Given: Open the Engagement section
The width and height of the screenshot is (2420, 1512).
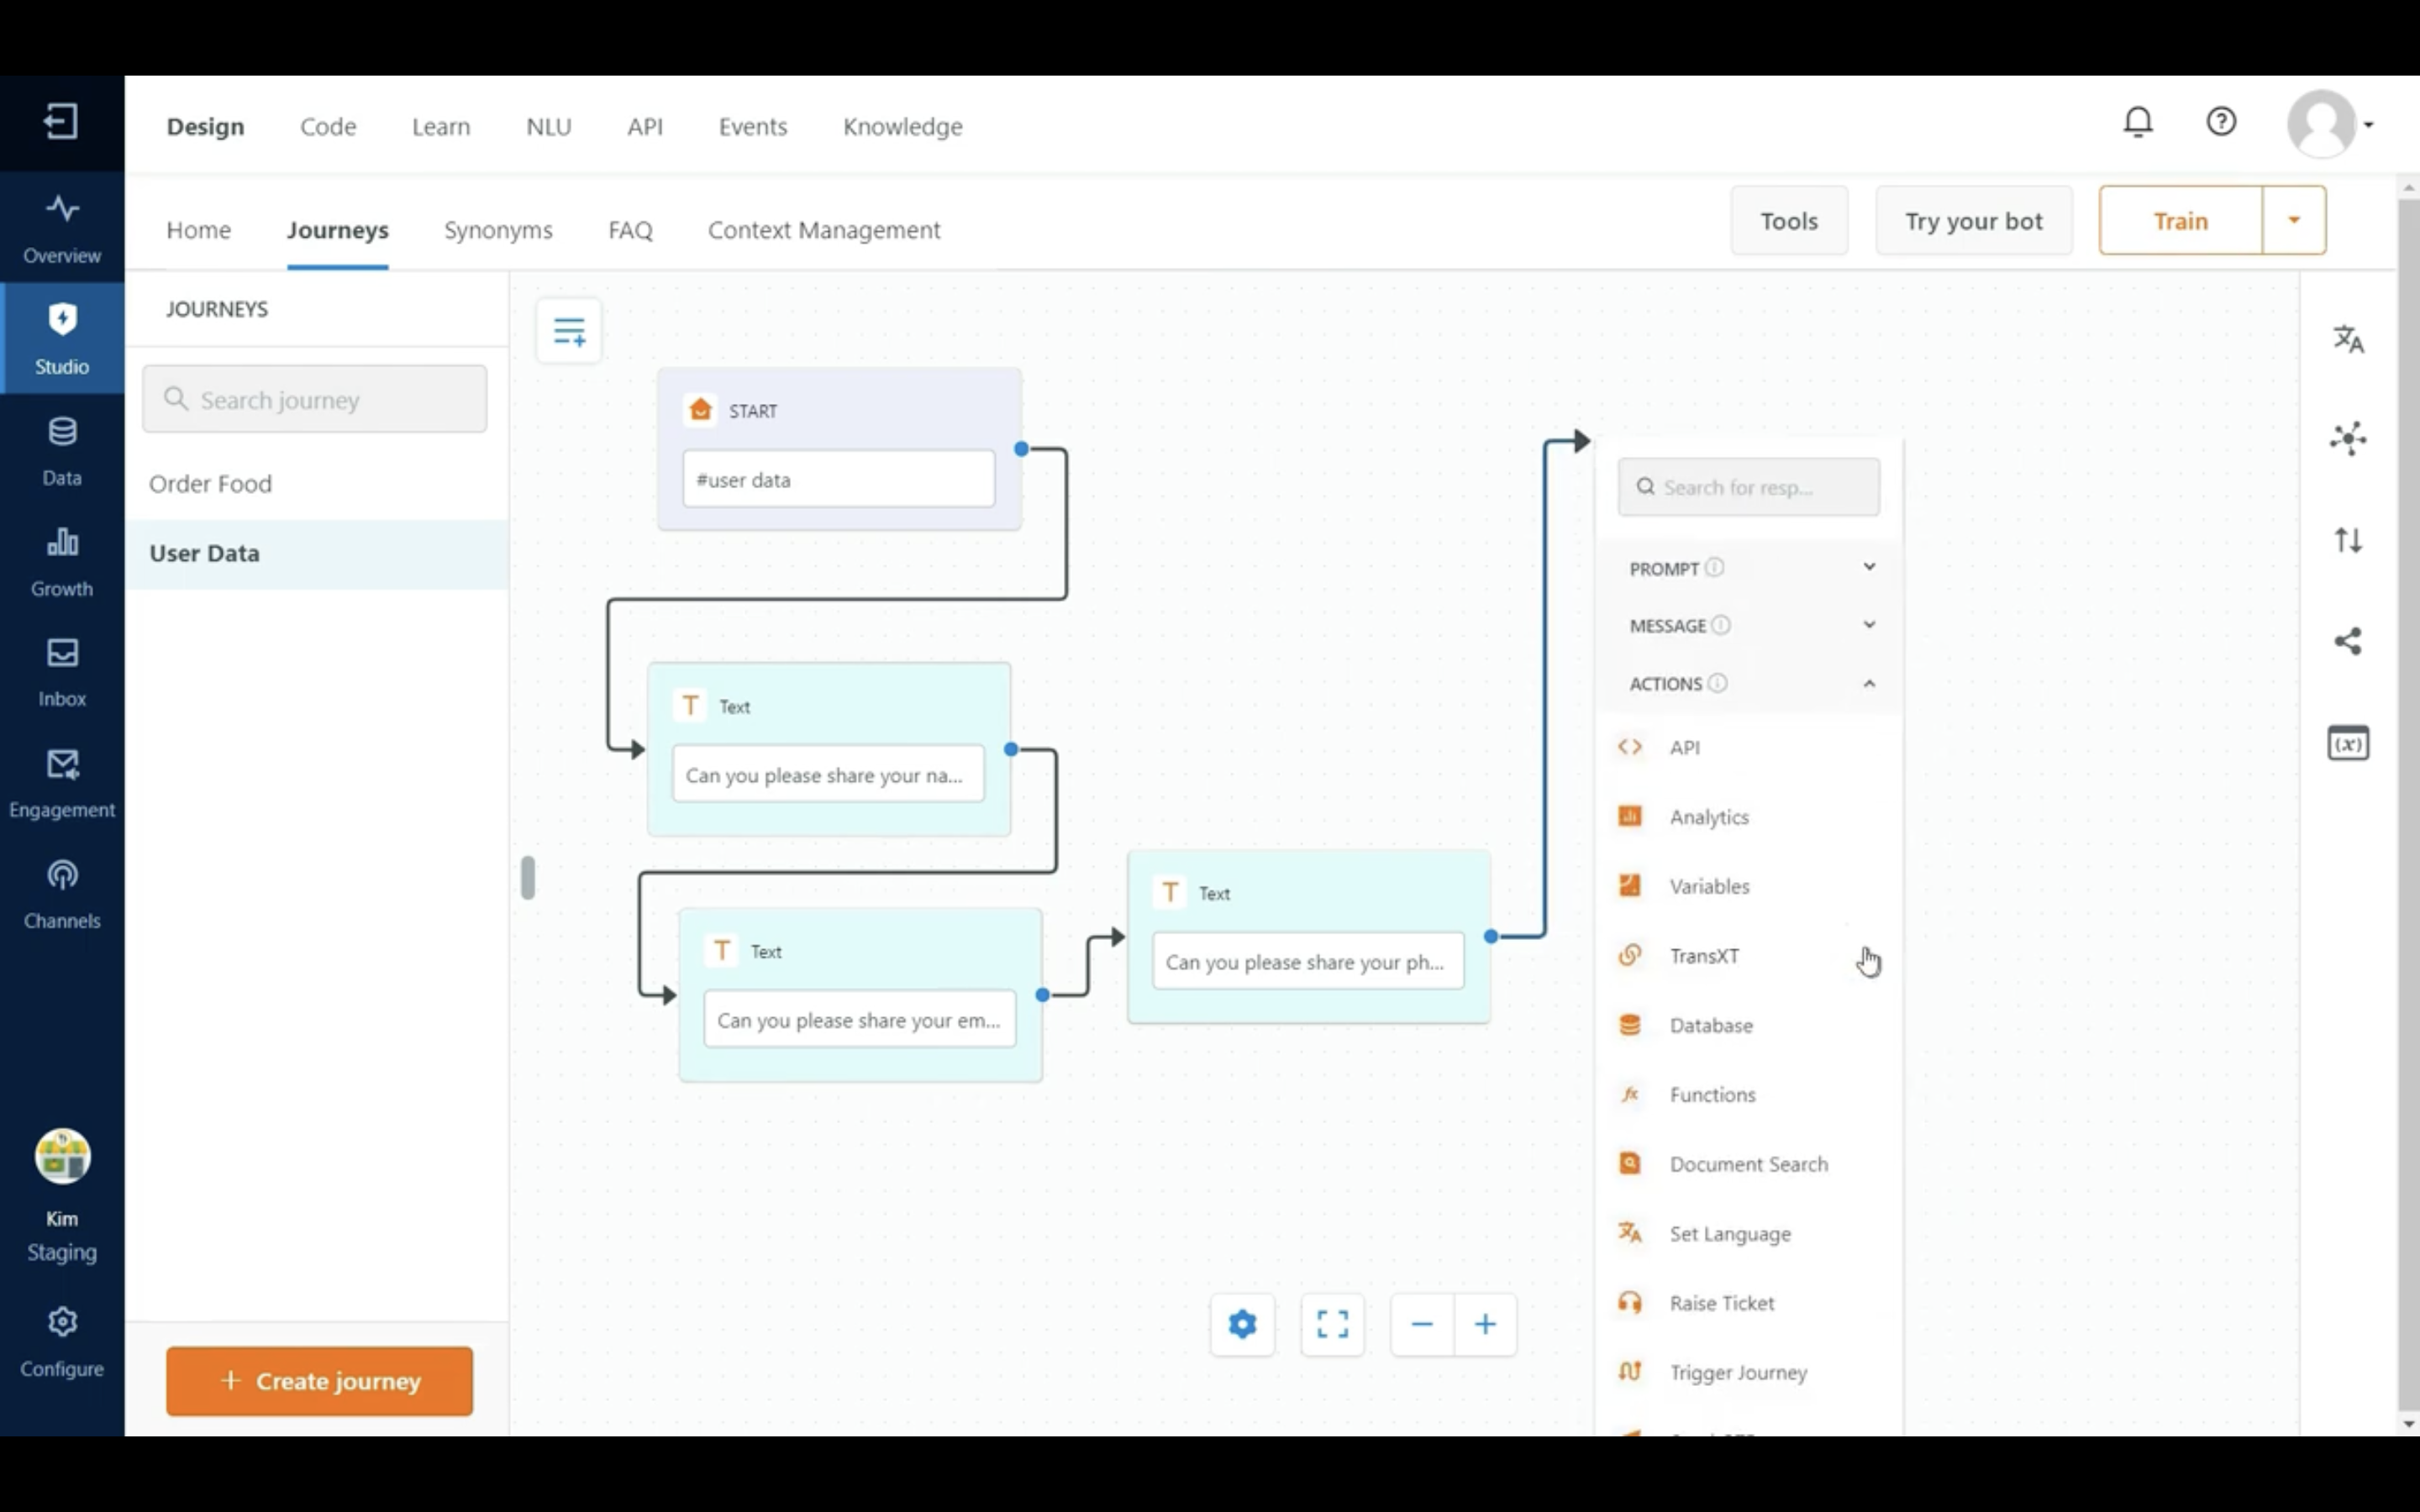Looking at the screenshot, I should (x=62, y=782).
